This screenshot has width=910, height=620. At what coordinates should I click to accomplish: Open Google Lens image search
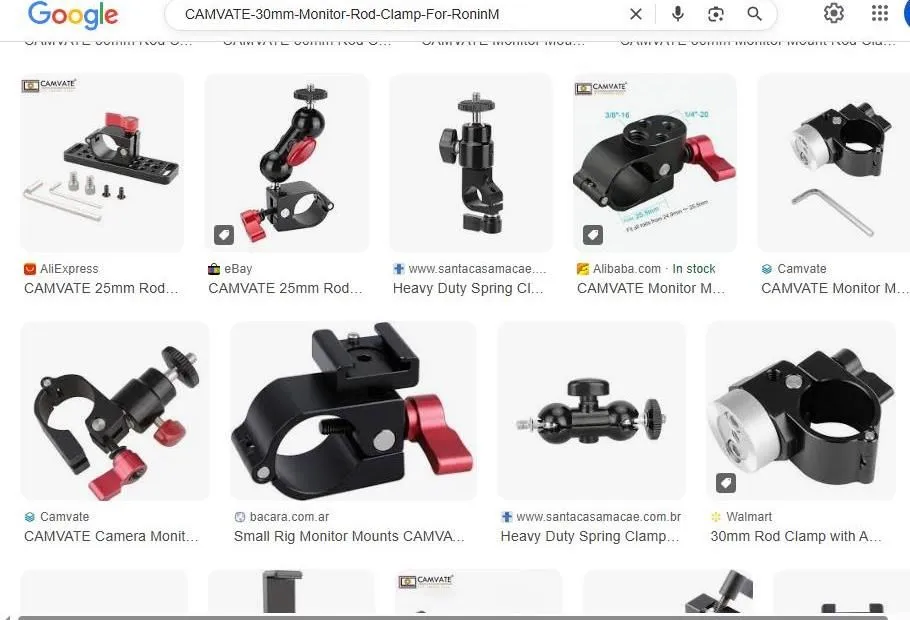(x=715, y=14)
